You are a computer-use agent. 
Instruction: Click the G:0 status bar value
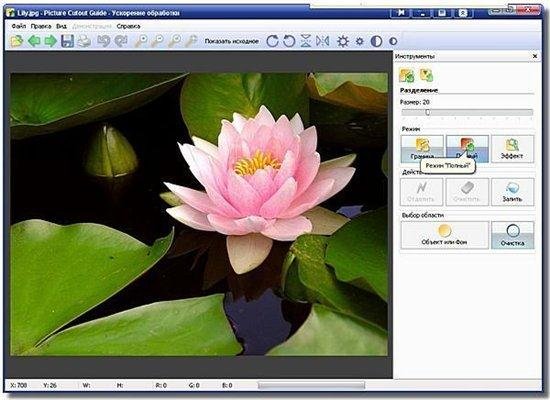(x=194, y=385)
